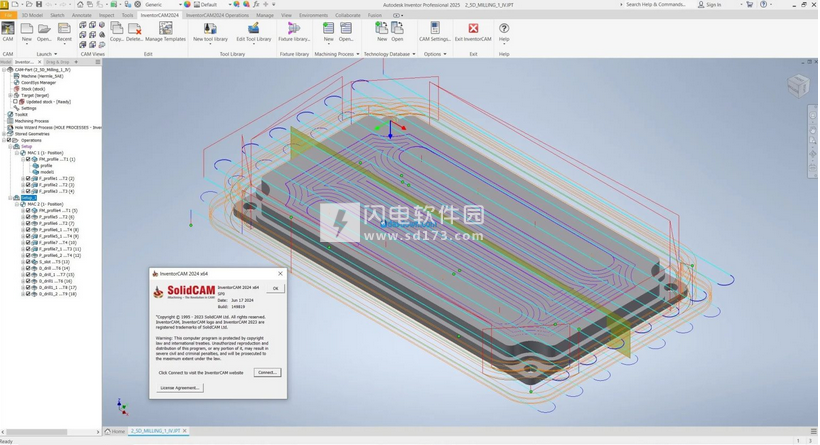Open Manage Templates
The image size is (820, 445).
point(165,31)
